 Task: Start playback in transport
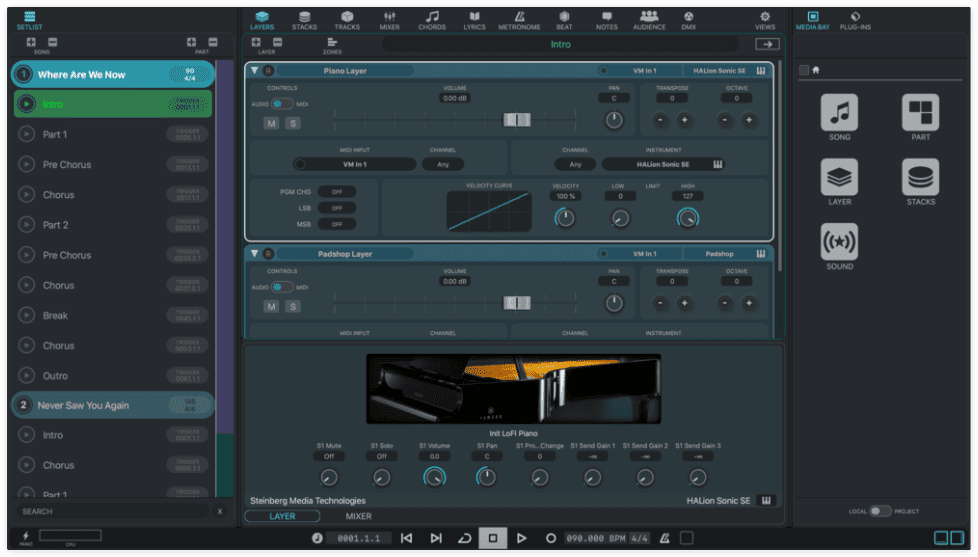pos(521,538)
